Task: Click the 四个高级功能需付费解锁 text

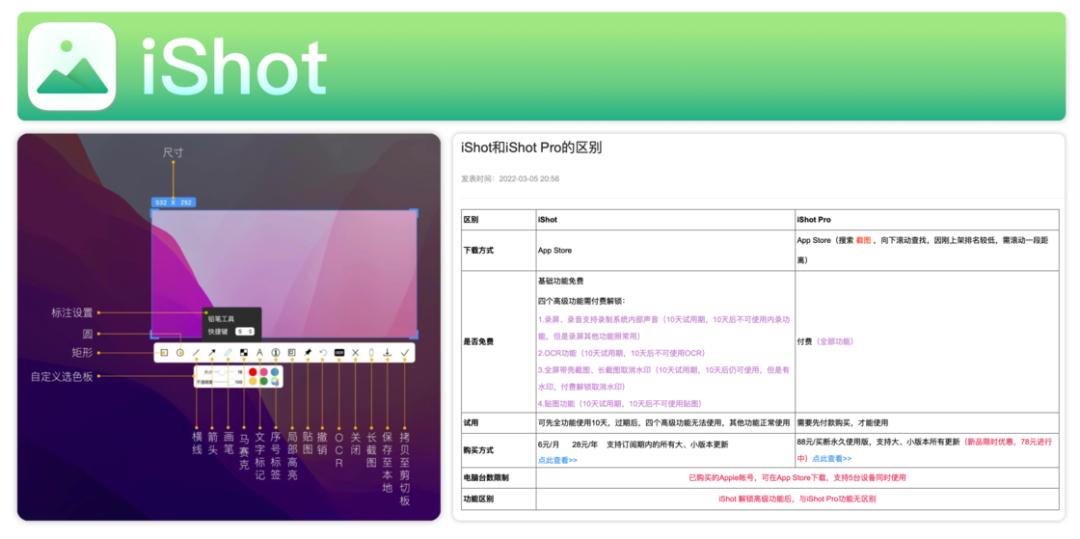Action: [581, 301]
